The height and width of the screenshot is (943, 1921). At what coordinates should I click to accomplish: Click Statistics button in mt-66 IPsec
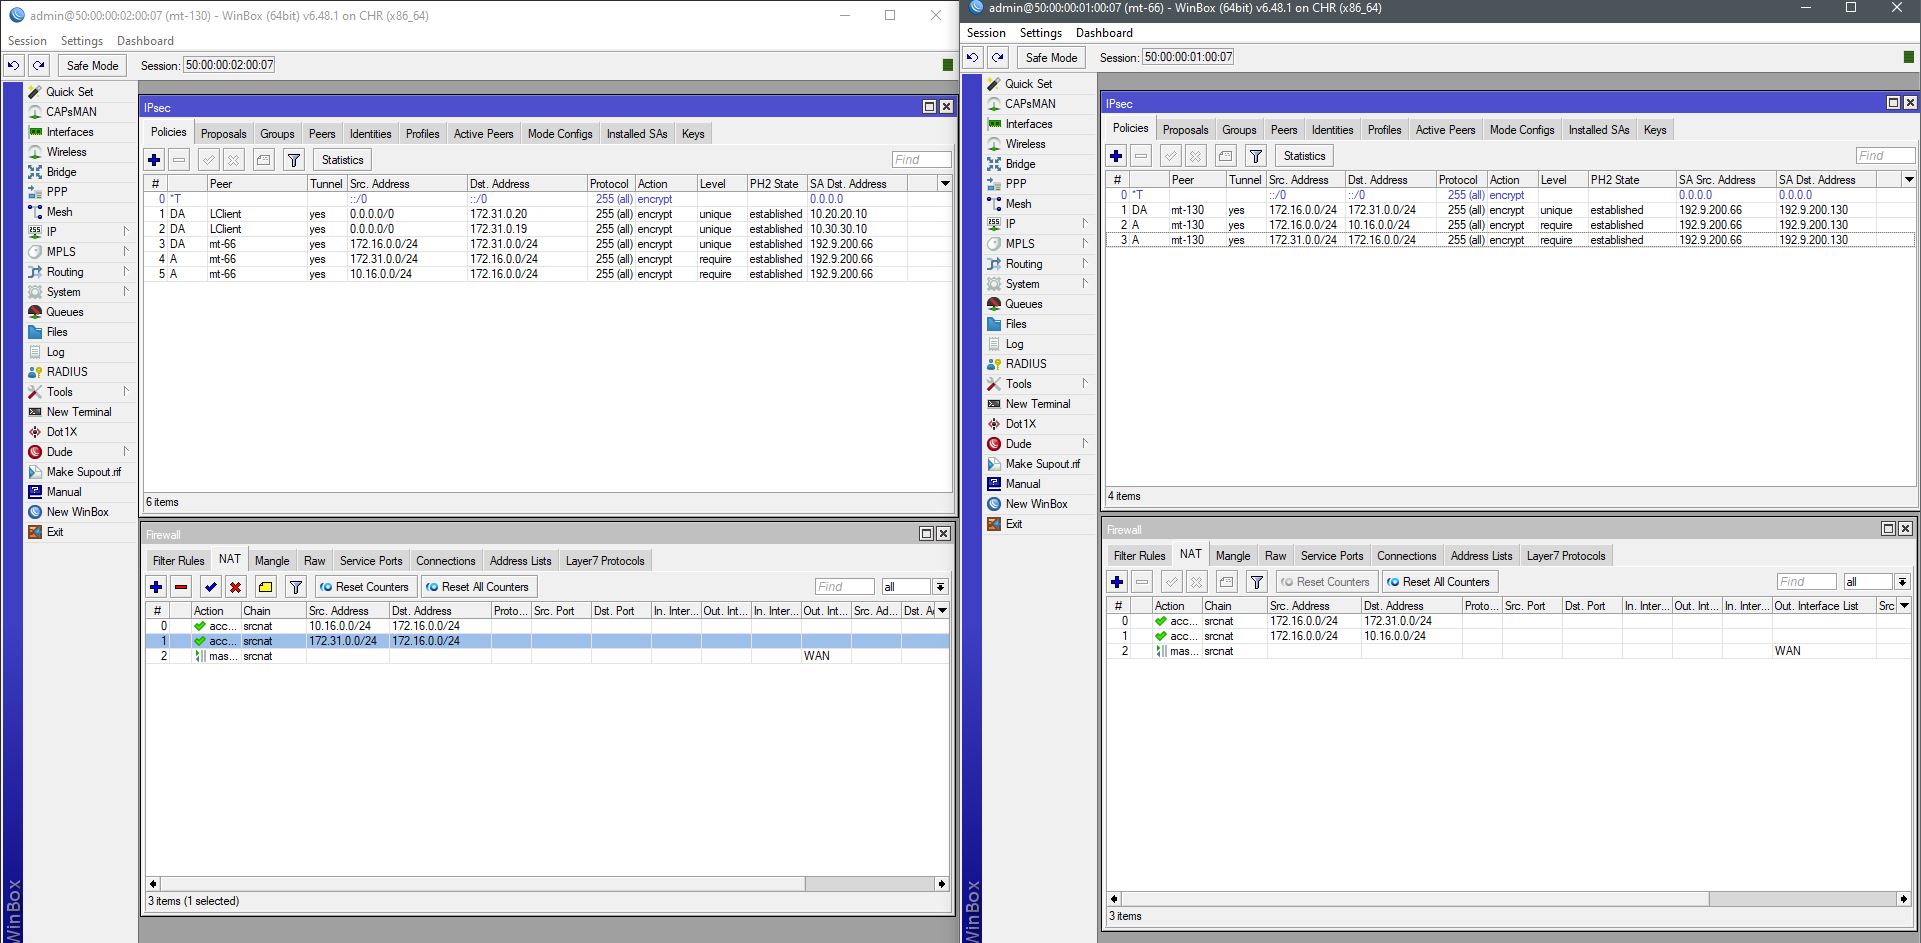(x=1304, y=156)
